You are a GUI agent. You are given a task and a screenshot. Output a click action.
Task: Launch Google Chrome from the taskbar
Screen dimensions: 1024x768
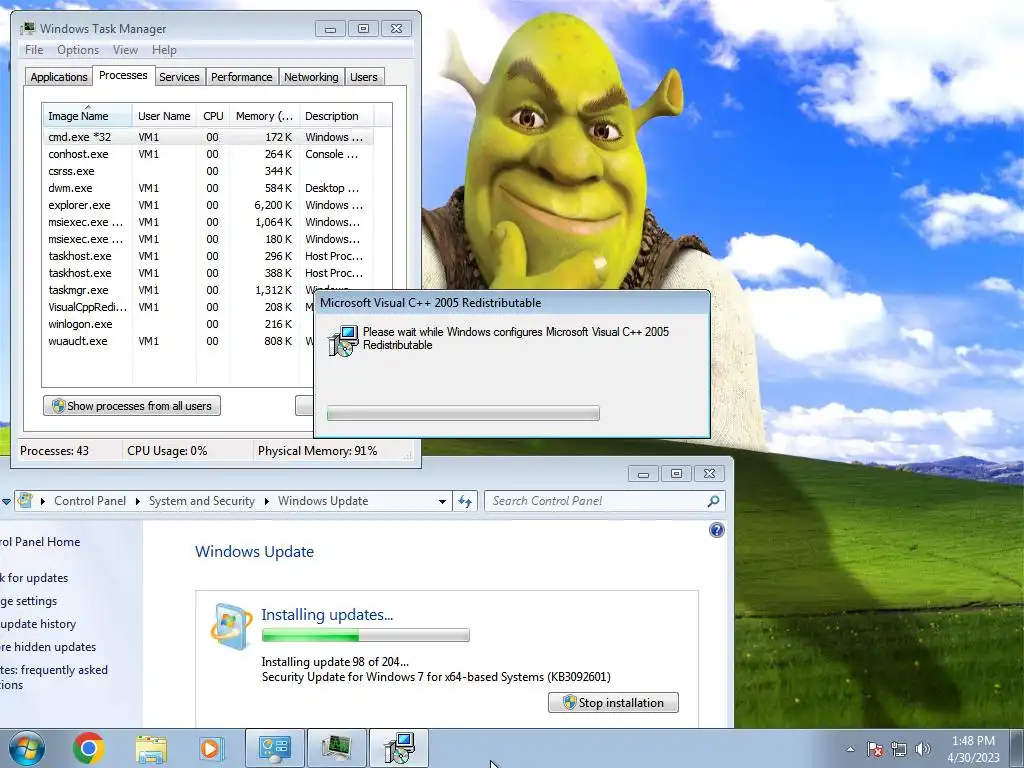point(89,748)
